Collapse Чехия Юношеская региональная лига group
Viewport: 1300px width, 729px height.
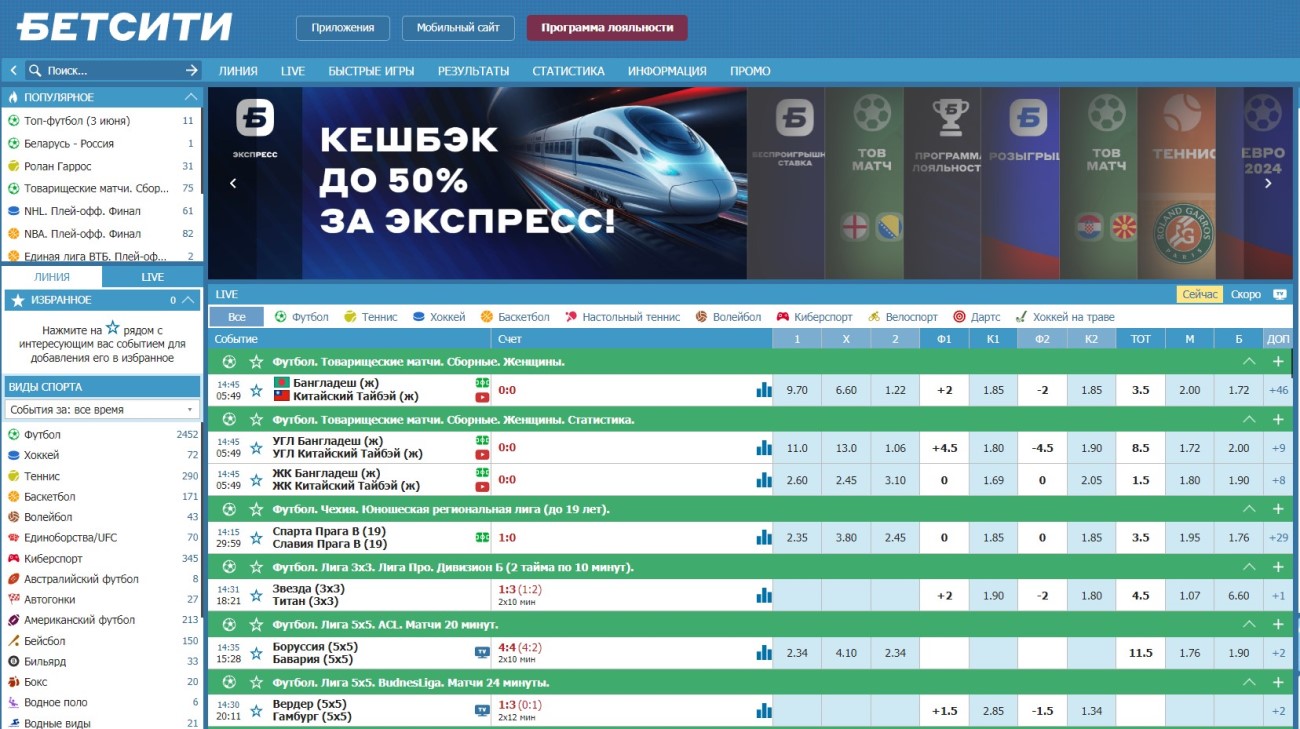1247,509
